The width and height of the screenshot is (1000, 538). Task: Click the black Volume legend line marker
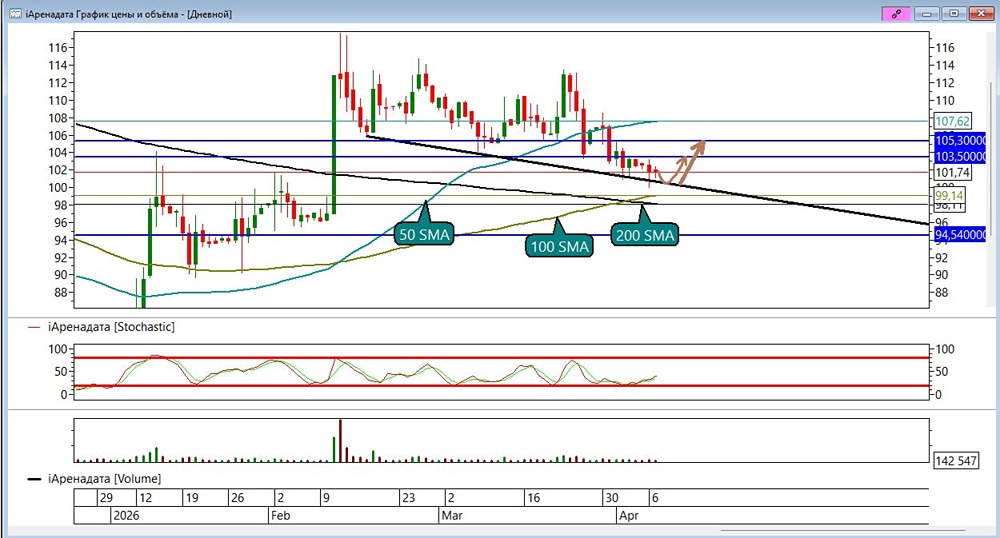click(34, 479)
